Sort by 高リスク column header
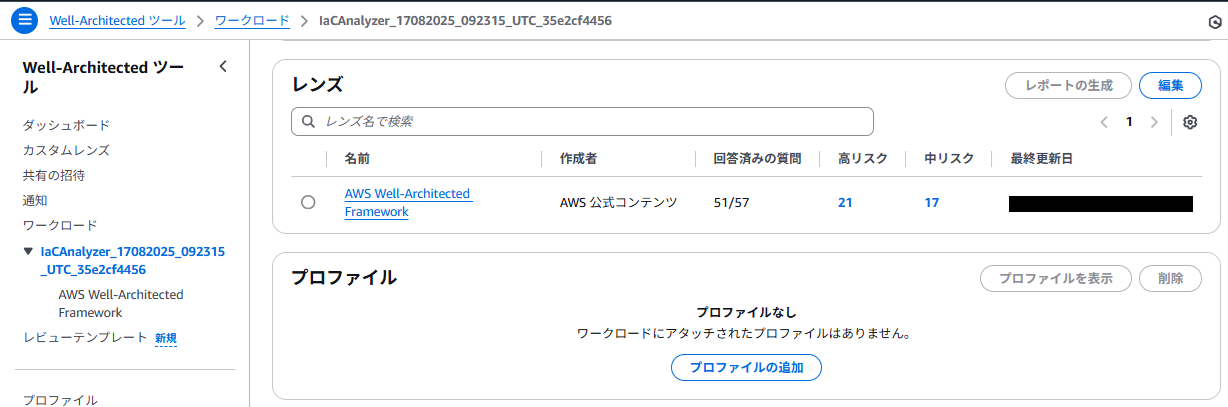 [x=863, y=158]
